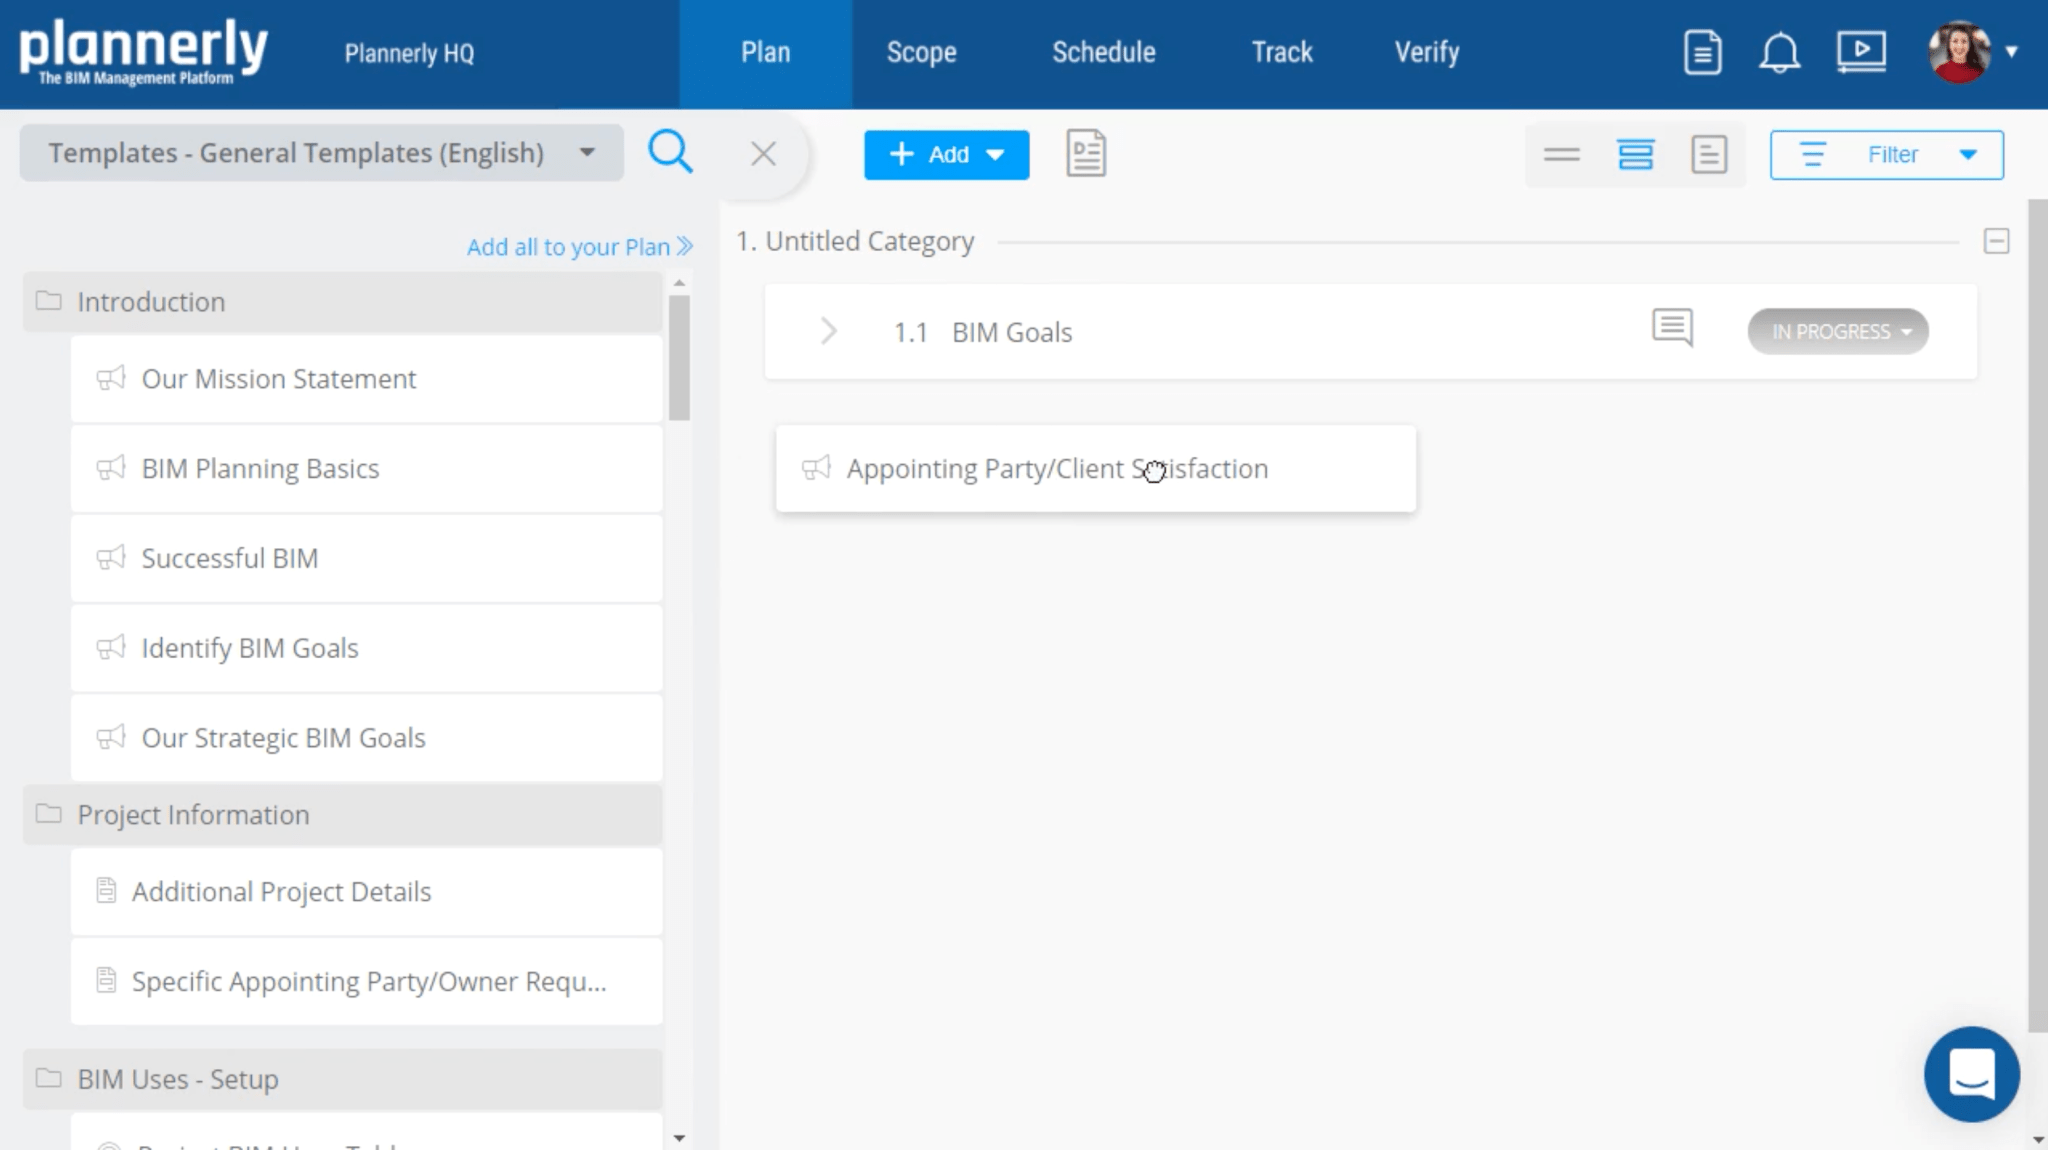This screenshot has height=1150, width=2048.
Task: Open the comments icon on BIM Goals
Action: [1672, 328]
